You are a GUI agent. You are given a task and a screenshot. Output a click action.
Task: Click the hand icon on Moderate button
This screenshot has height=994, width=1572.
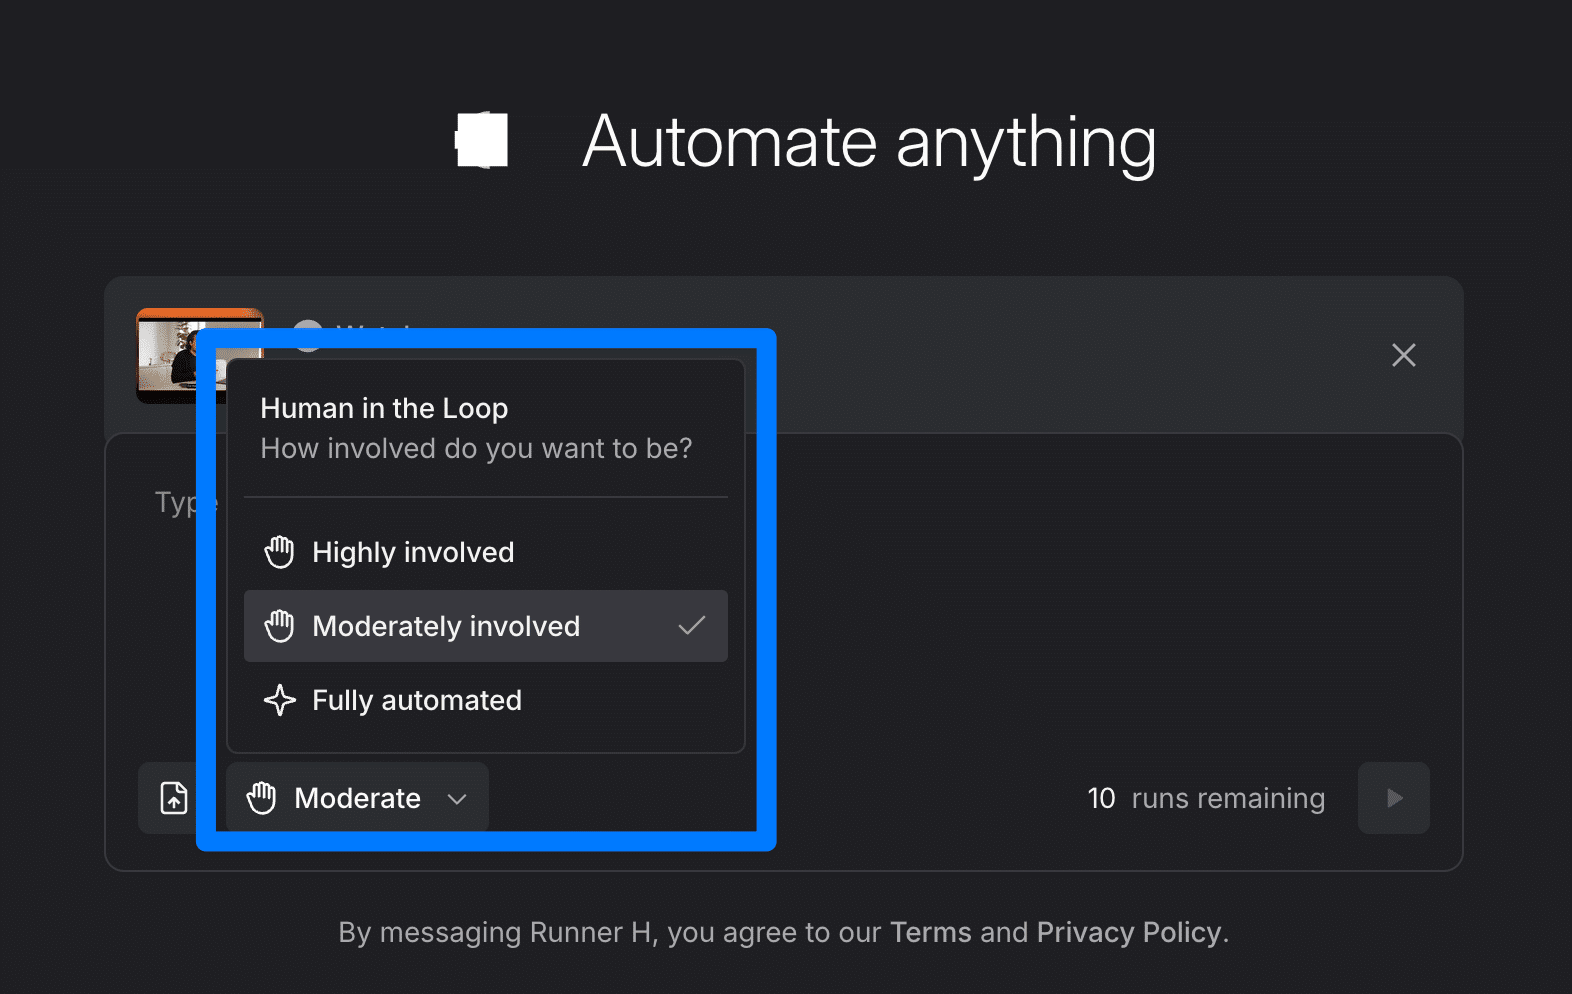(x=261, y=798)
